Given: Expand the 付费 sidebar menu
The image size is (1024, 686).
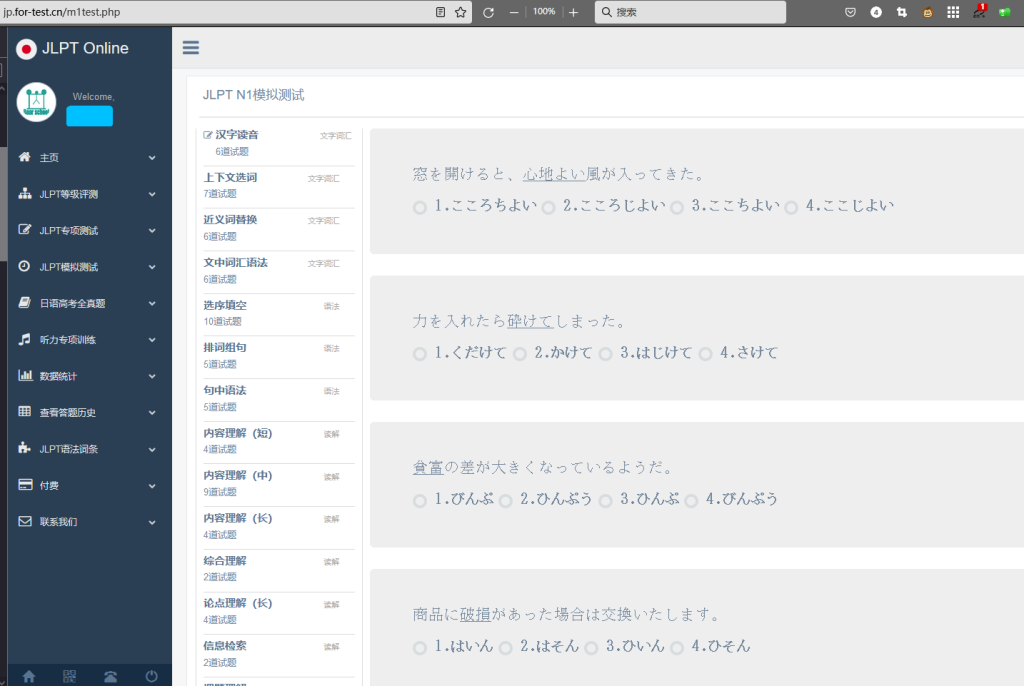Looking at the screenshot, I should click(x=87, y=485).
